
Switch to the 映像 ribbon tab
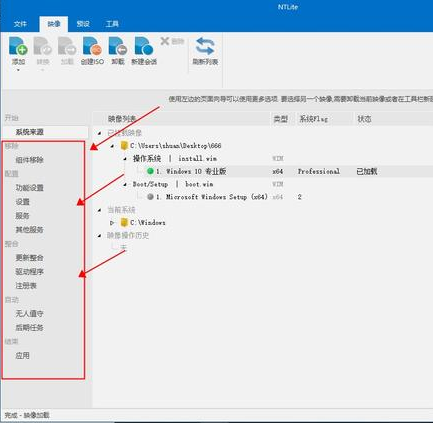click(54, 24)
